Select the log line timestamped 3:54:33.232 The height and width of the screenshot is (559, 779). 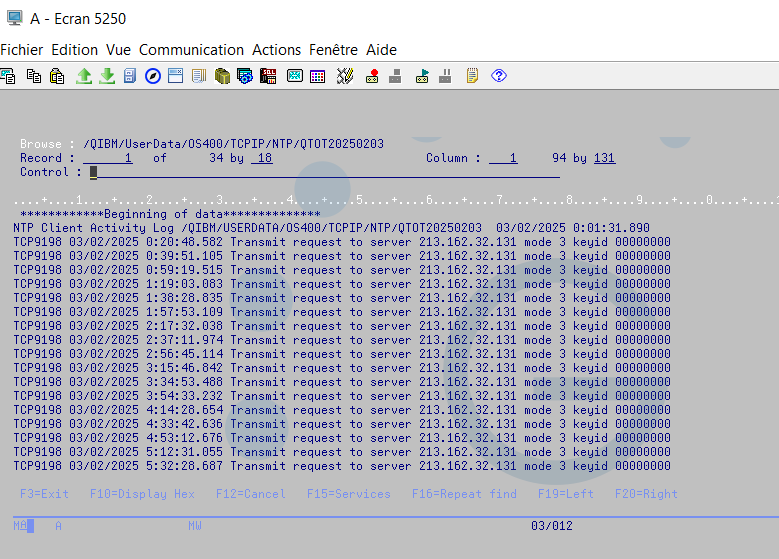click(342, 396)
